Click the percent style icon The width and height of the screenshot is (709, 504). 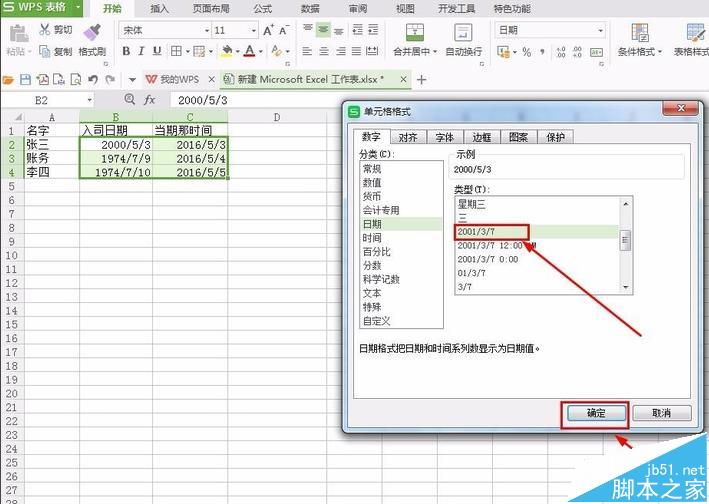[x=526, y=52]
